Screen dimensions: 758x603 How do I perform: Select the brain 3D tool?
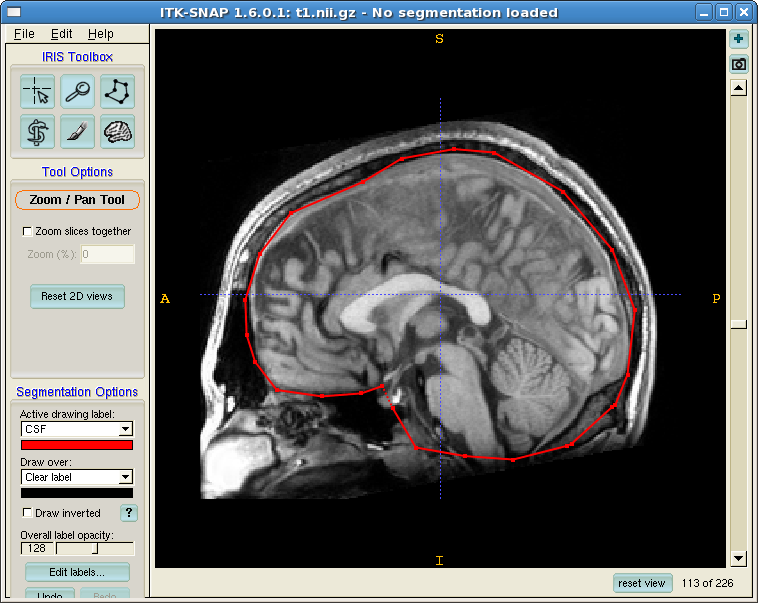(x=118, y=131)
